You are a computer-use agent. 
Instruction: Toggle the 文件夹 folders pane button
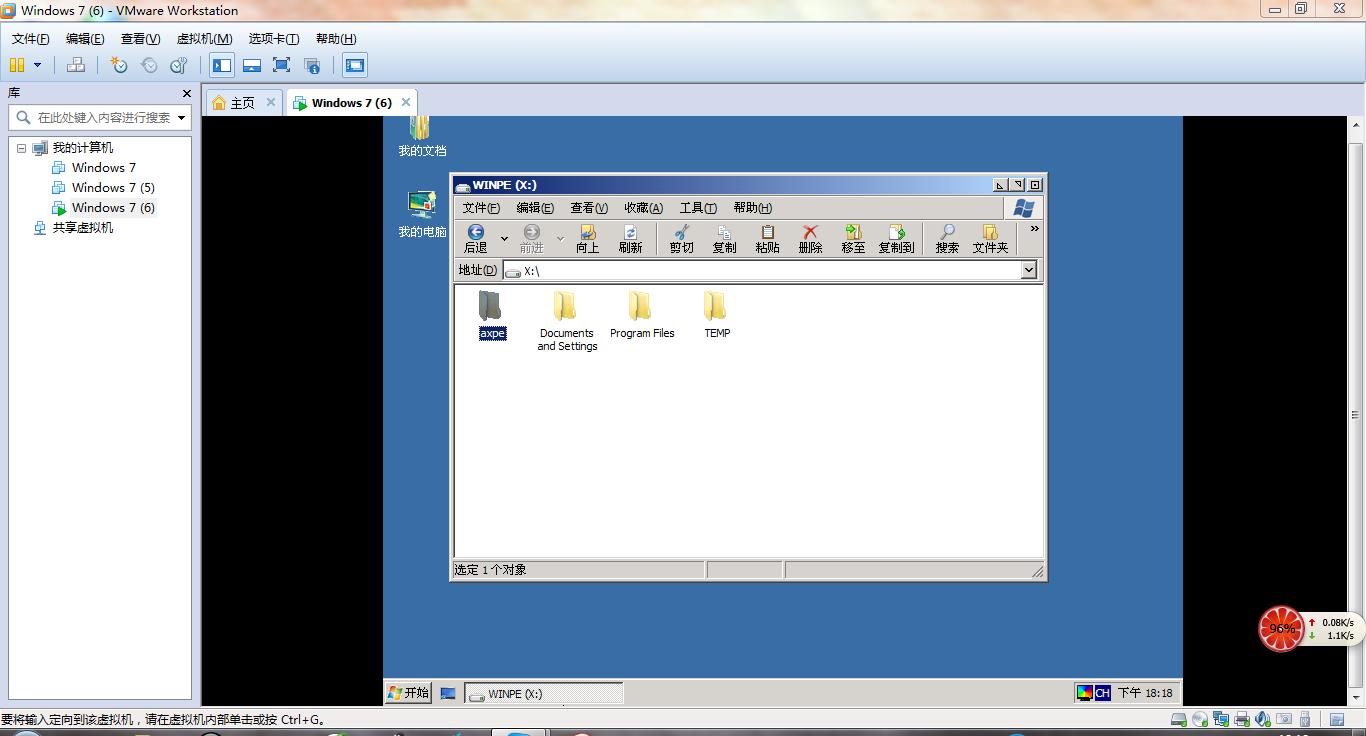pyautogui.click(x=991, y=239)
